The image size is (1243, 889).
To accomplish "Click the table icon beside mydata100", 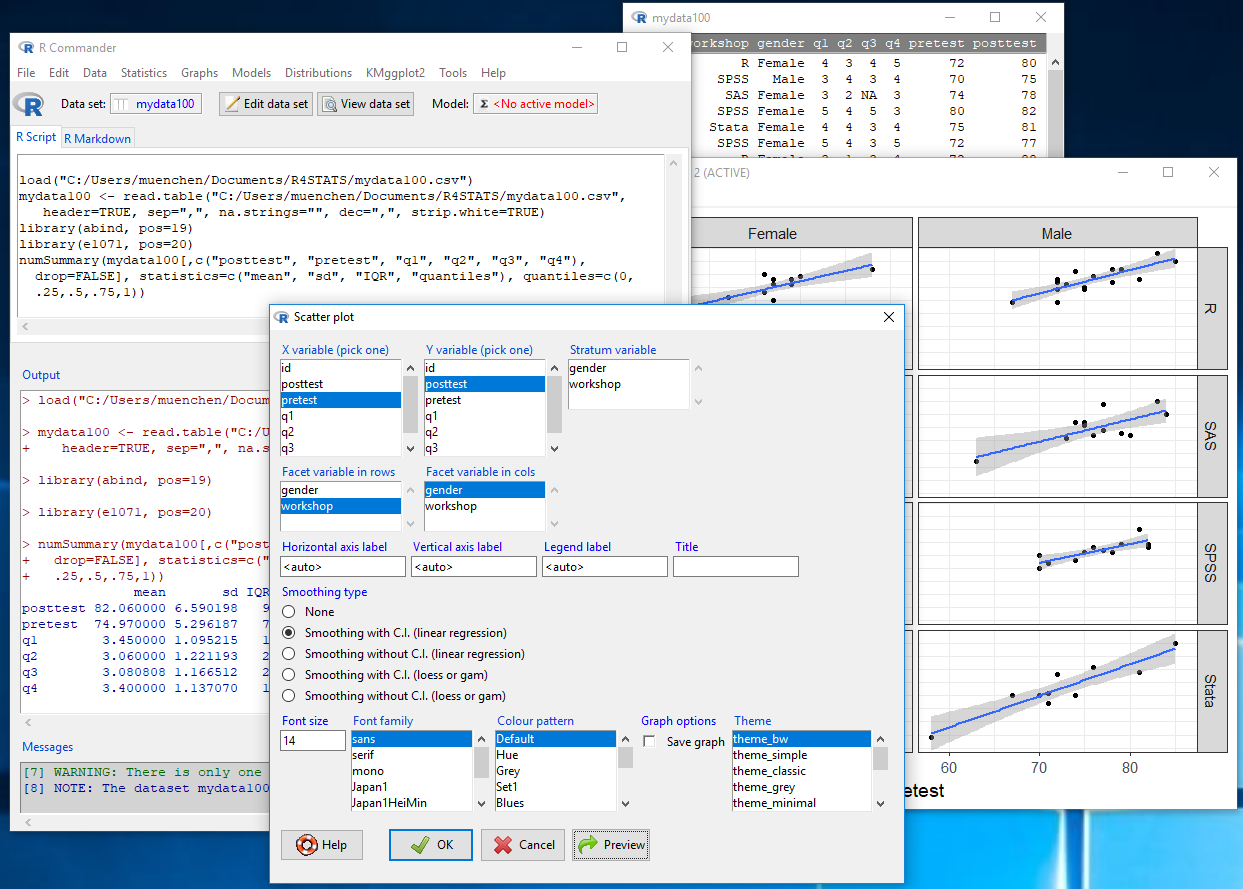I will (x=119, y=103).
